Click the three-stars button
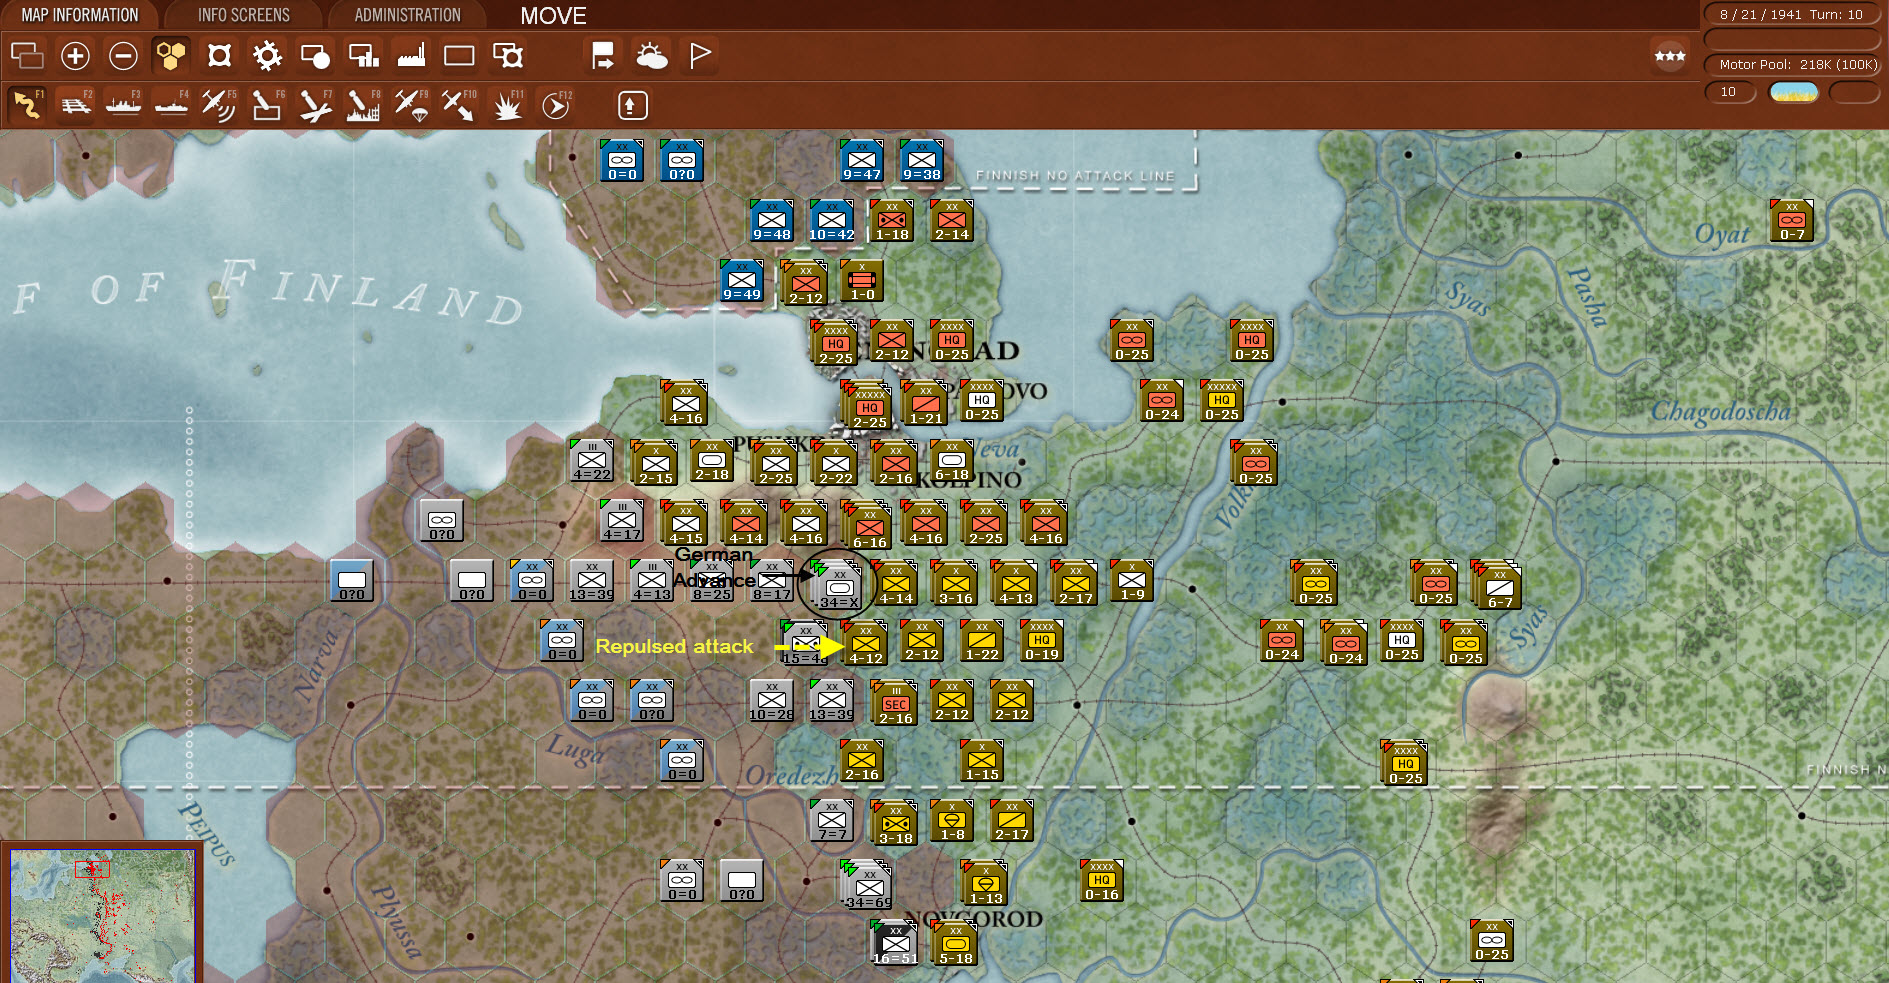This screenshot has width=1889, height=983. 1670,56
